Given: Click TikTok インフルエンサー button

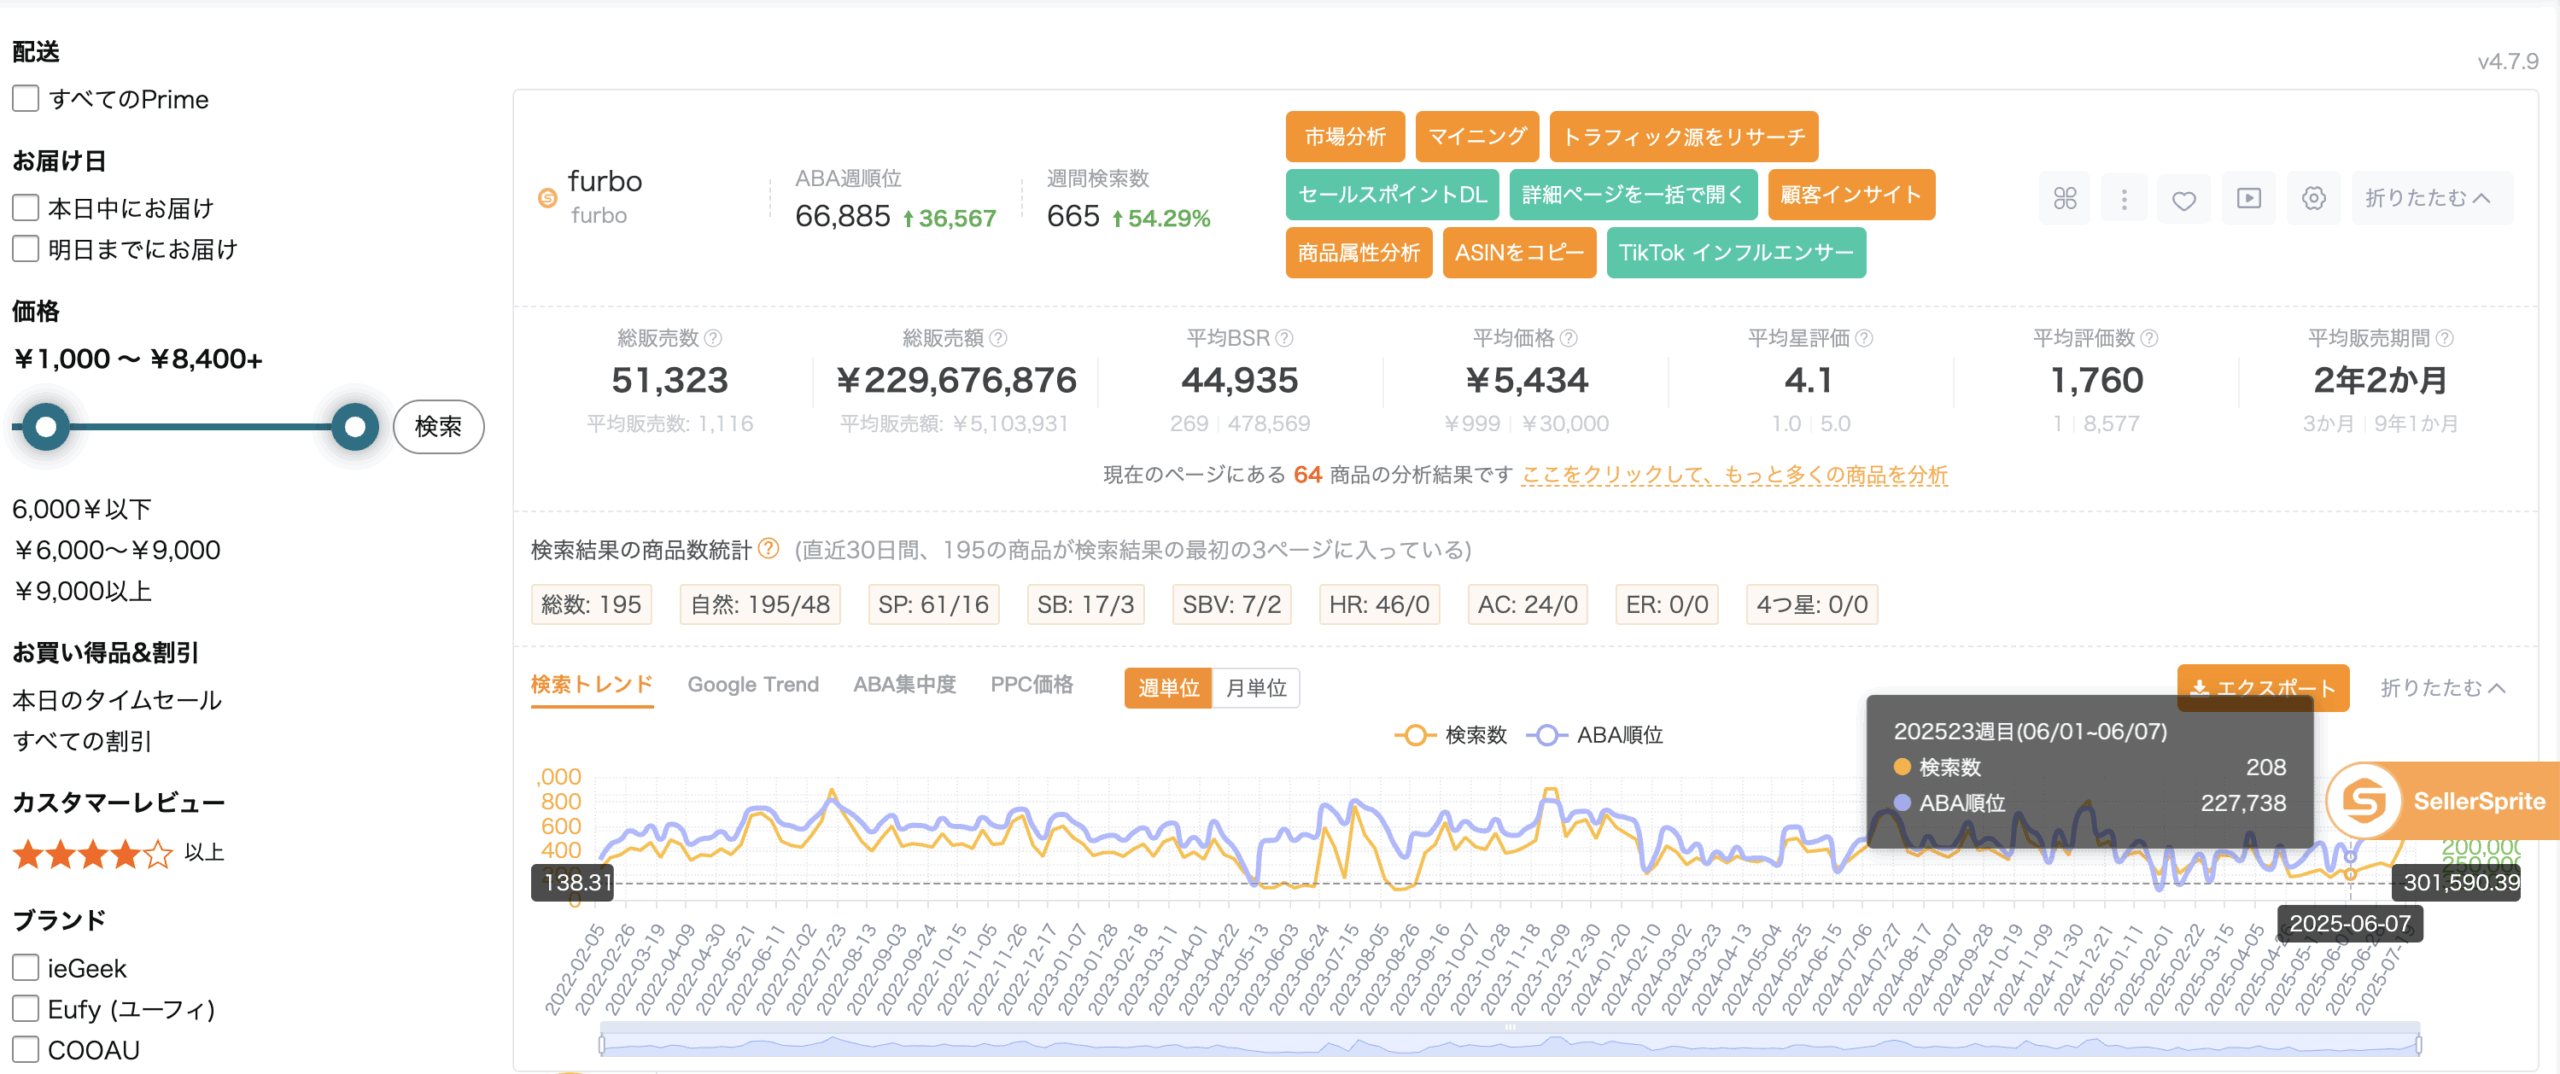Looking at the screenshot, I should [1736, 252].
